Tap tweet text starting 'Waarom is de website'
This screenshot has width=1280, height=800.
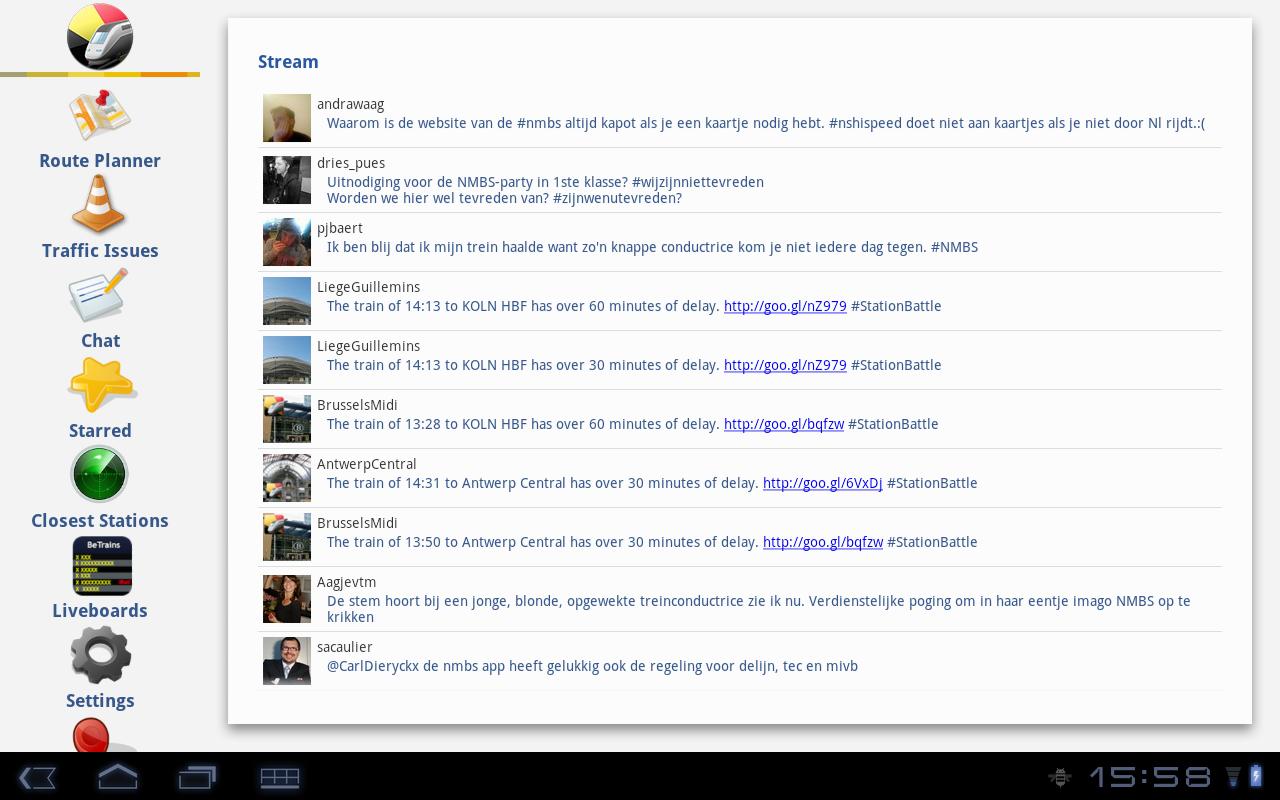tap(766, 123)
